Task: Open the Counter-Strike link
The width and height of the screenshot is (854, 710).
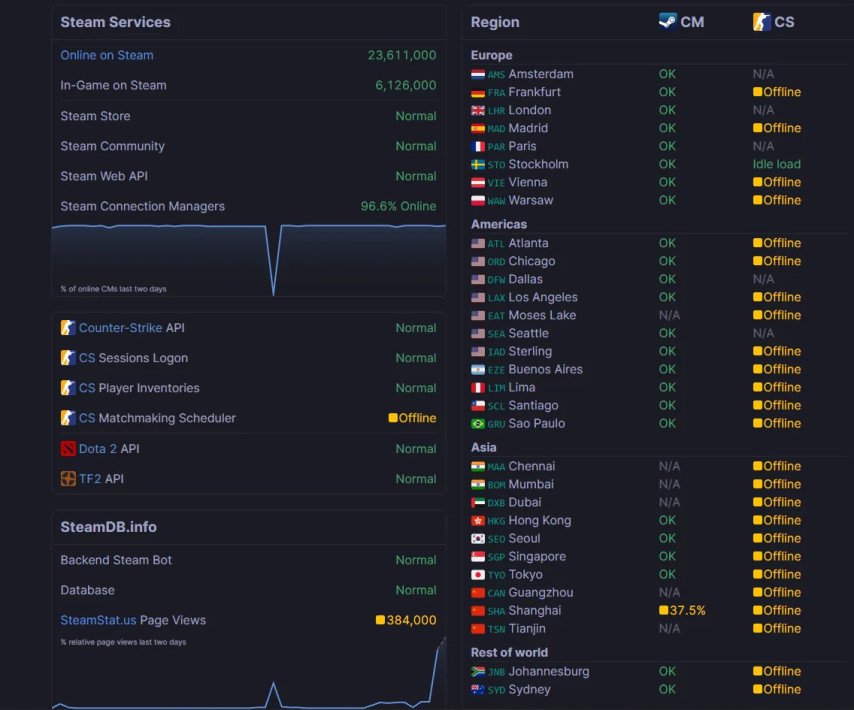Action: [120, 328]
